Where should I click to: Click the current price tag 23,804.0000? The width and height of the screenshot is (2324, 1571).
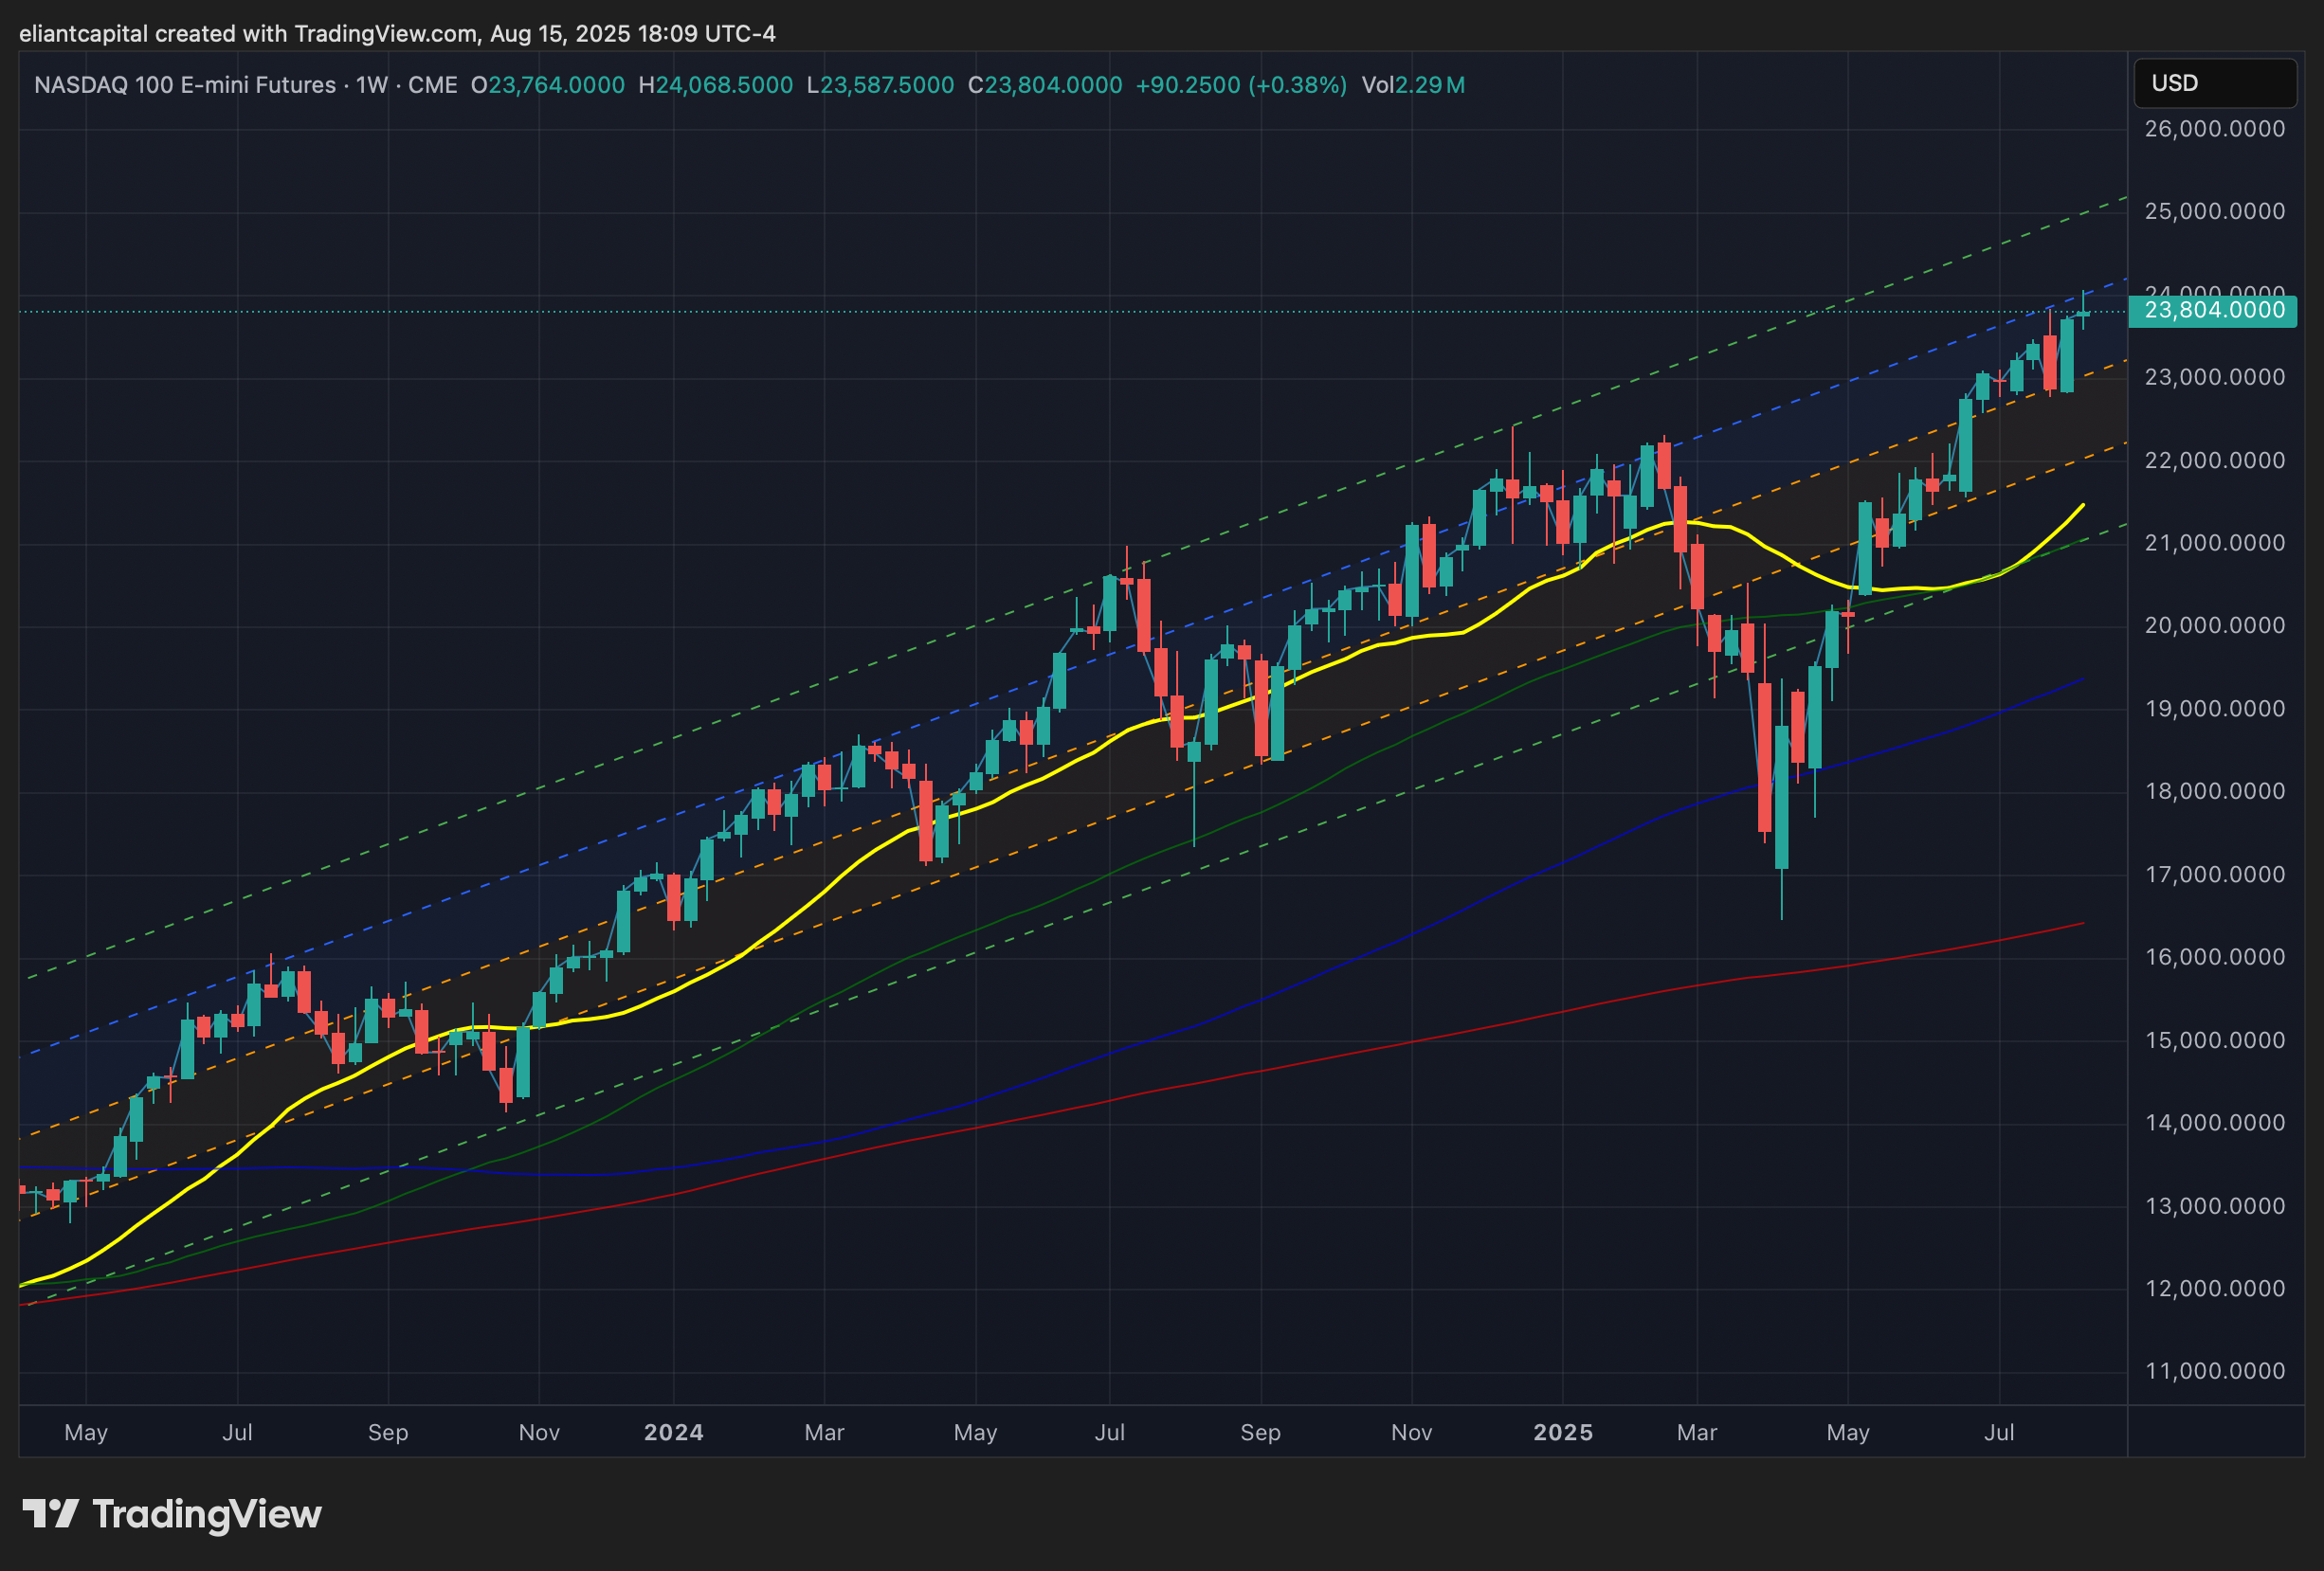tap(2214, 311)
